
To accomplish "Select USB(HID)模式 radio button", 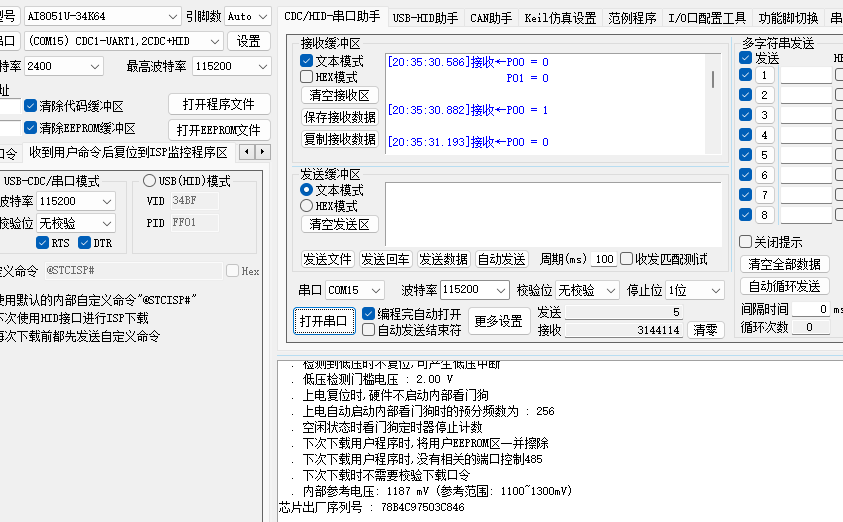I will [149, 181].
